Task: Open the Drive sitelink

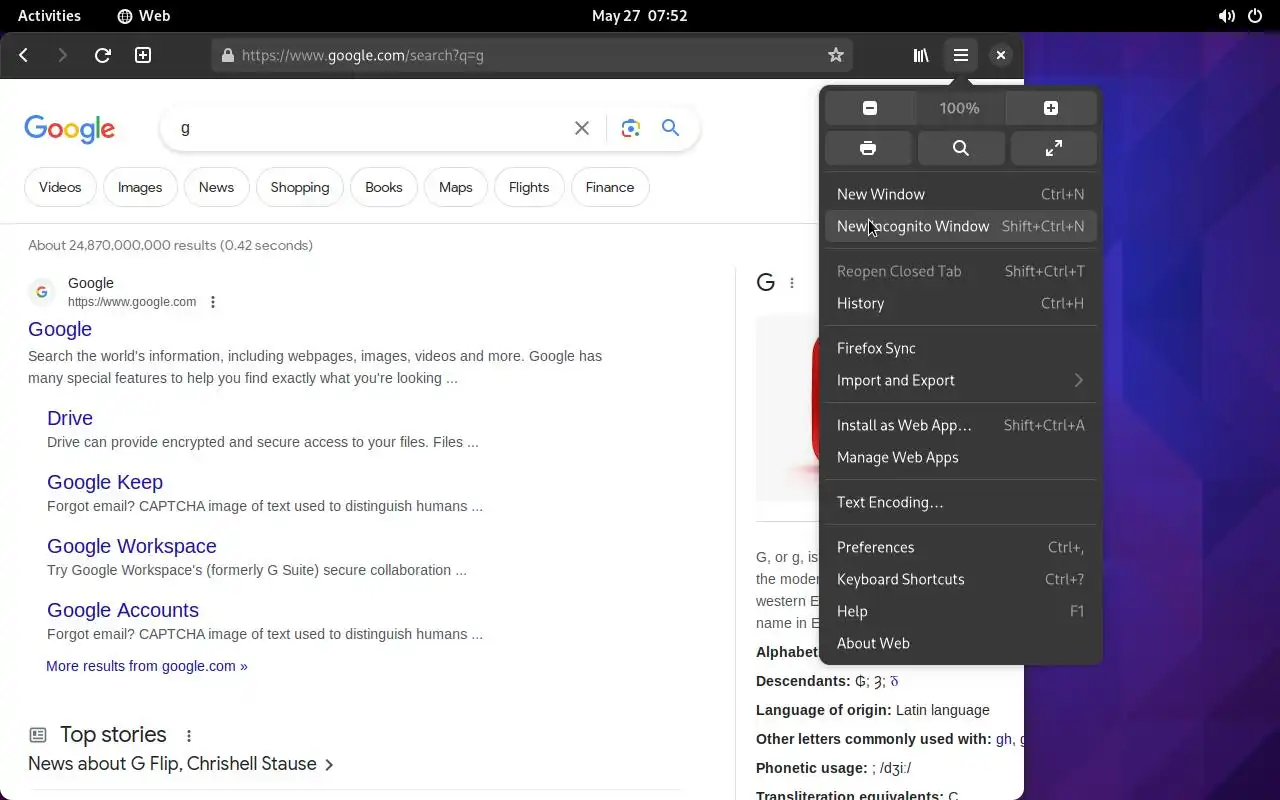Action: click(70, 418)
